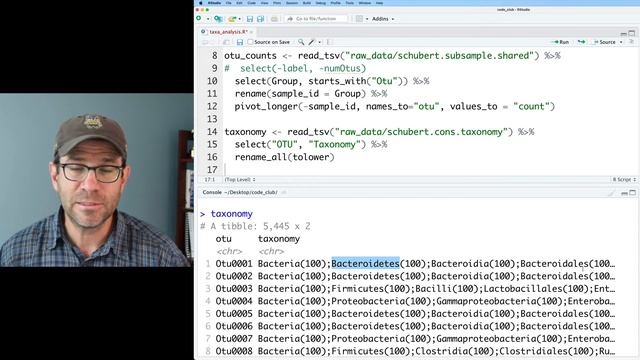Open the Source options dropdown arrow
This screenshot has width=640, height=360.
point(621,42)
